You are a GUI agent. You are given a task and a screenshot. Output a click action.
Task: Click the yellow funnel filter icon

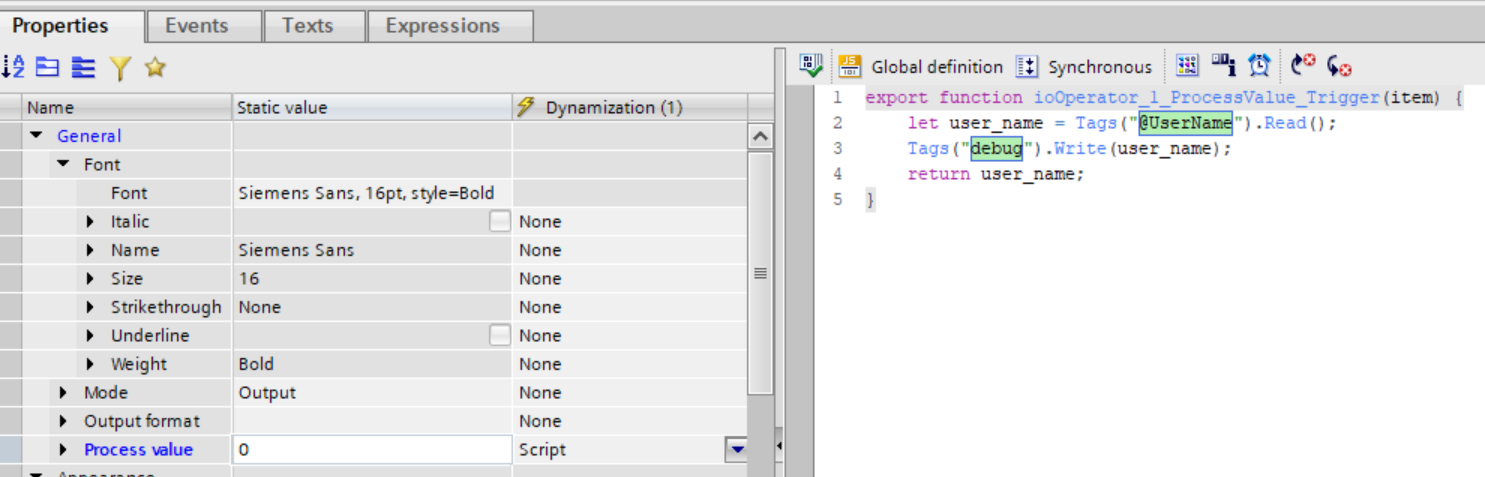coord(120,67)
